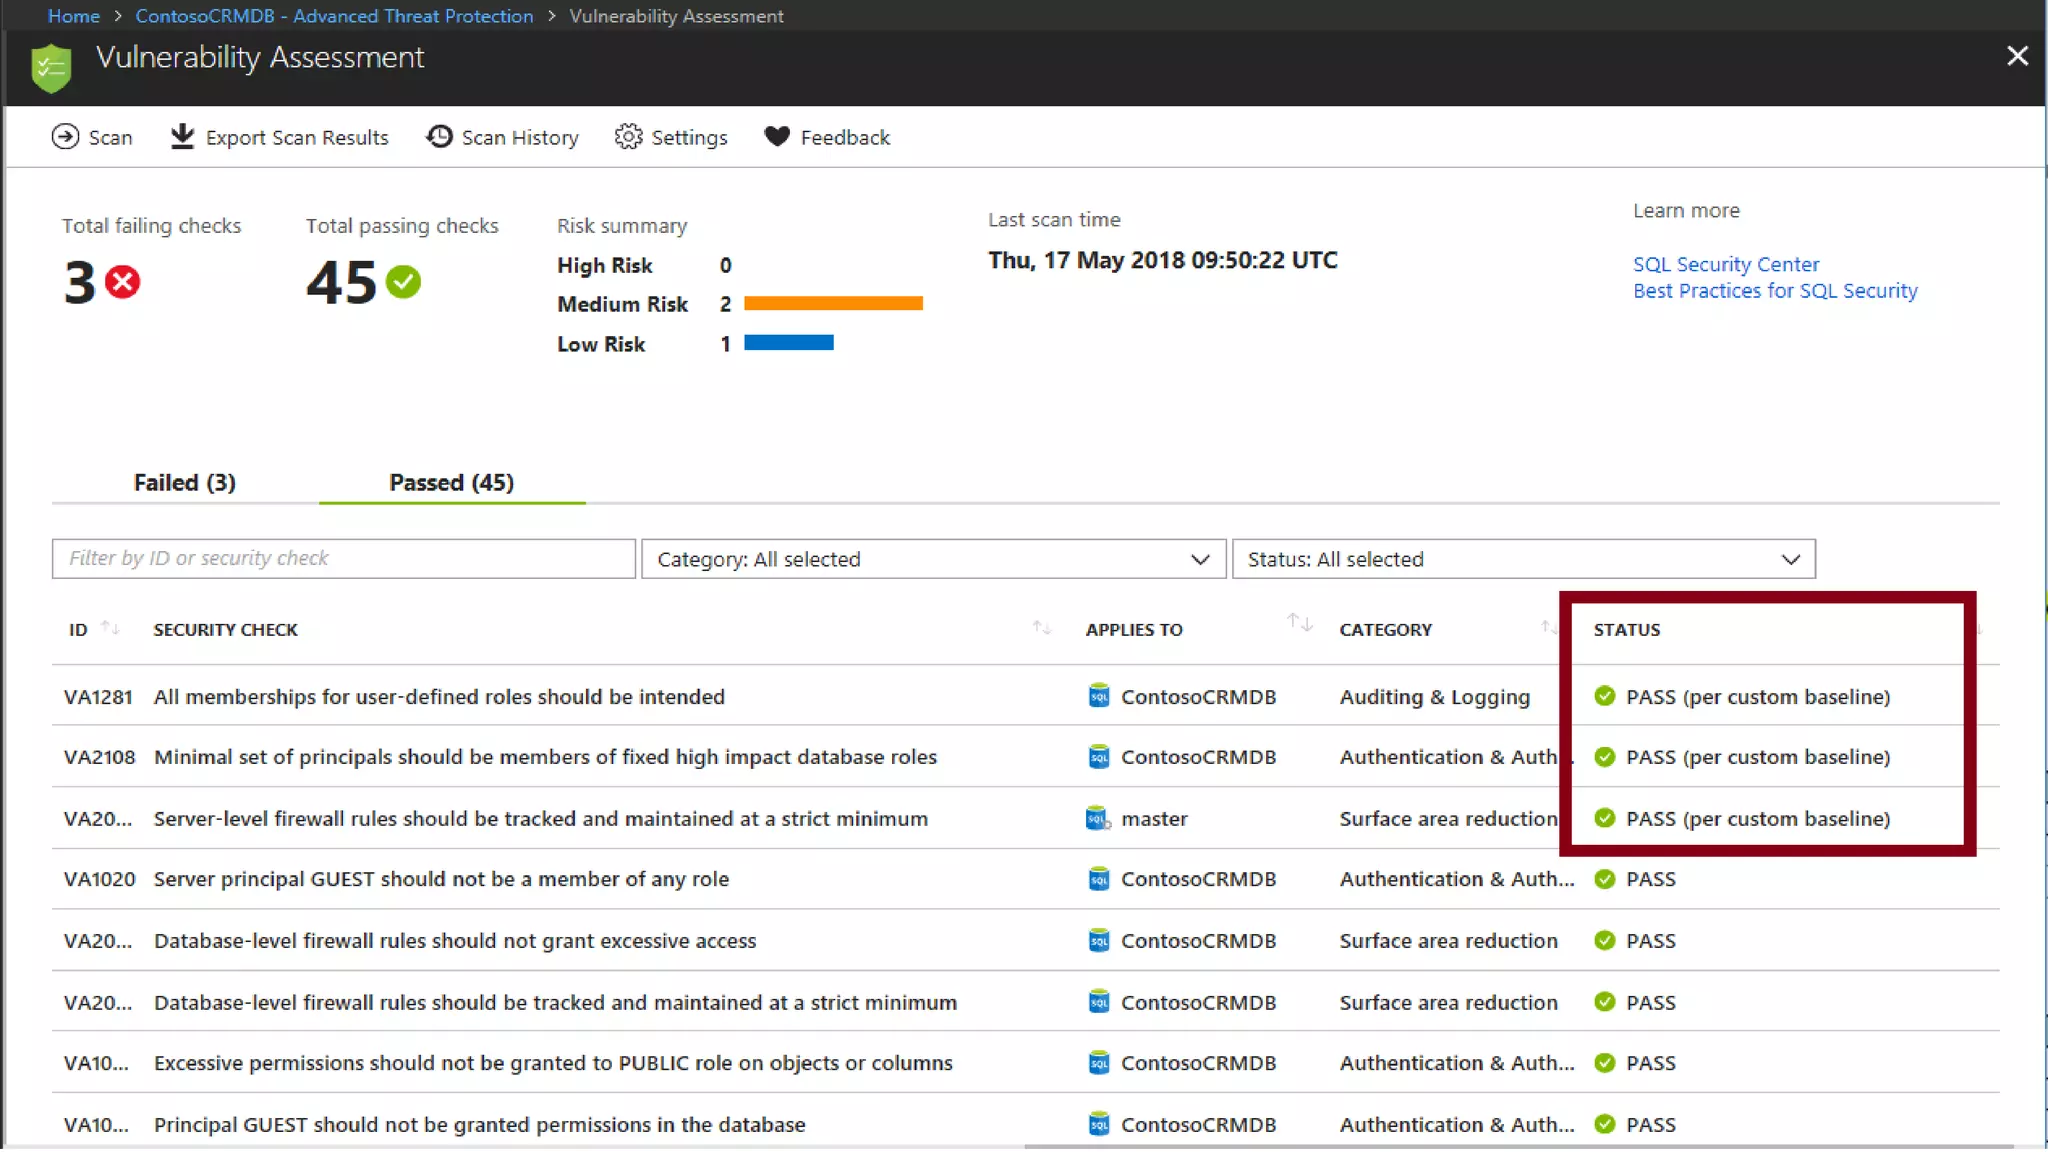Viewport: 2048px width, 1152px height.
Task: Open Settings label in toolbar
Action: coord(689,138)
